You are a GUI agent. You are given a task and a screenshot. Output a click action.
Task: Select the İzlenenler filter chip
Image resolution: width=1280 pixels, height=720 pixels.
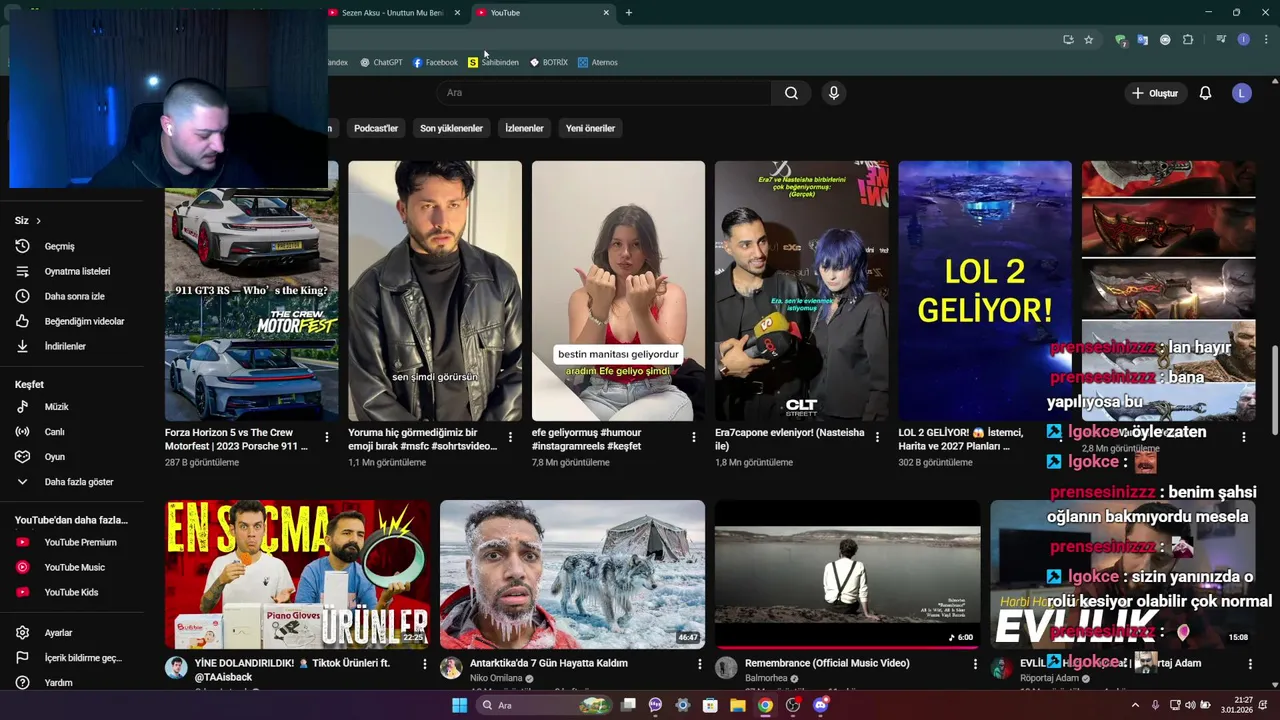[524, 128]
